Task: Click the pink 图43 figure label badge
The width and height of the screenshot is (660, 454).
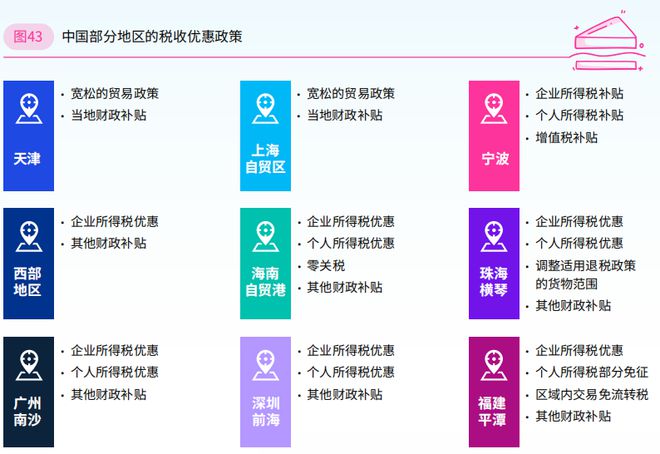Action: point(28,37)
